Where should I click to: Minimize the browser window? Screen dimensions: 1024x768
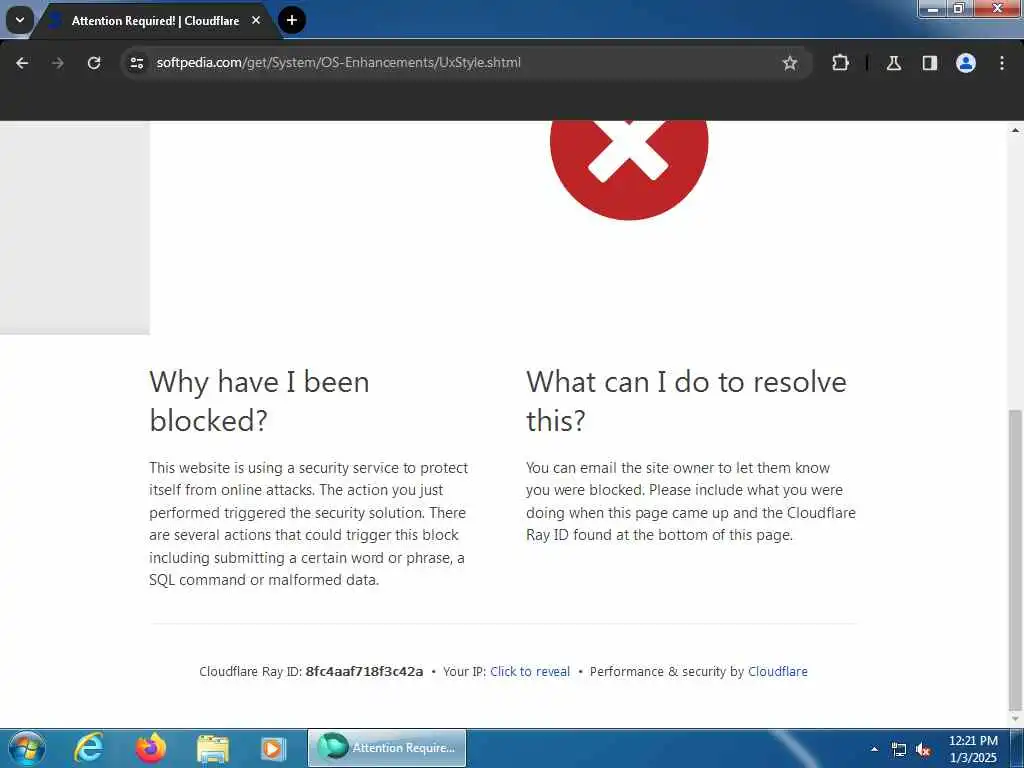pos(933,8)
